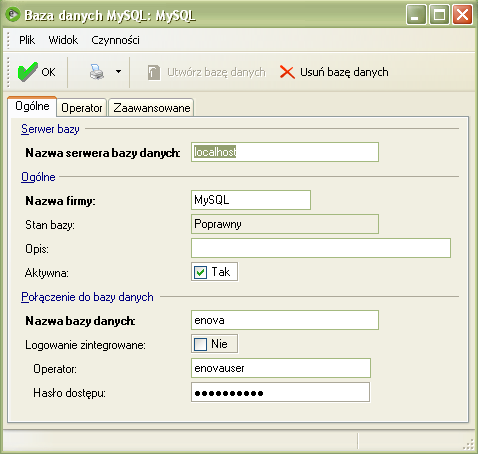Select the Ogólne tab
Viewport: 478px width, 454px height.
tap(32, 106)
